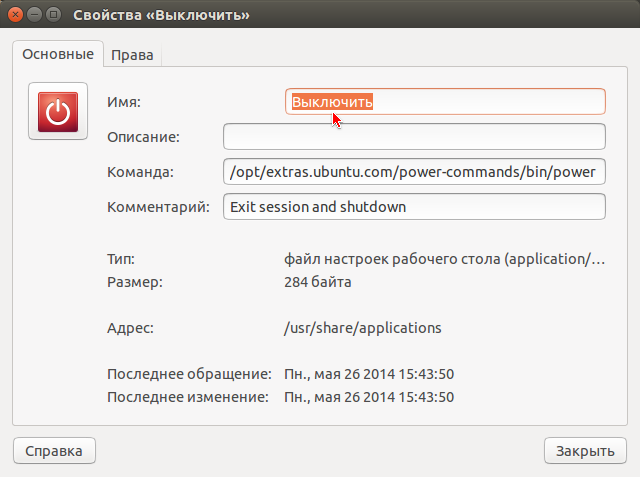The width and height of the screenshot is (640, 477).
Task: Click the Команда: label
Action: (x=140, y=172)
